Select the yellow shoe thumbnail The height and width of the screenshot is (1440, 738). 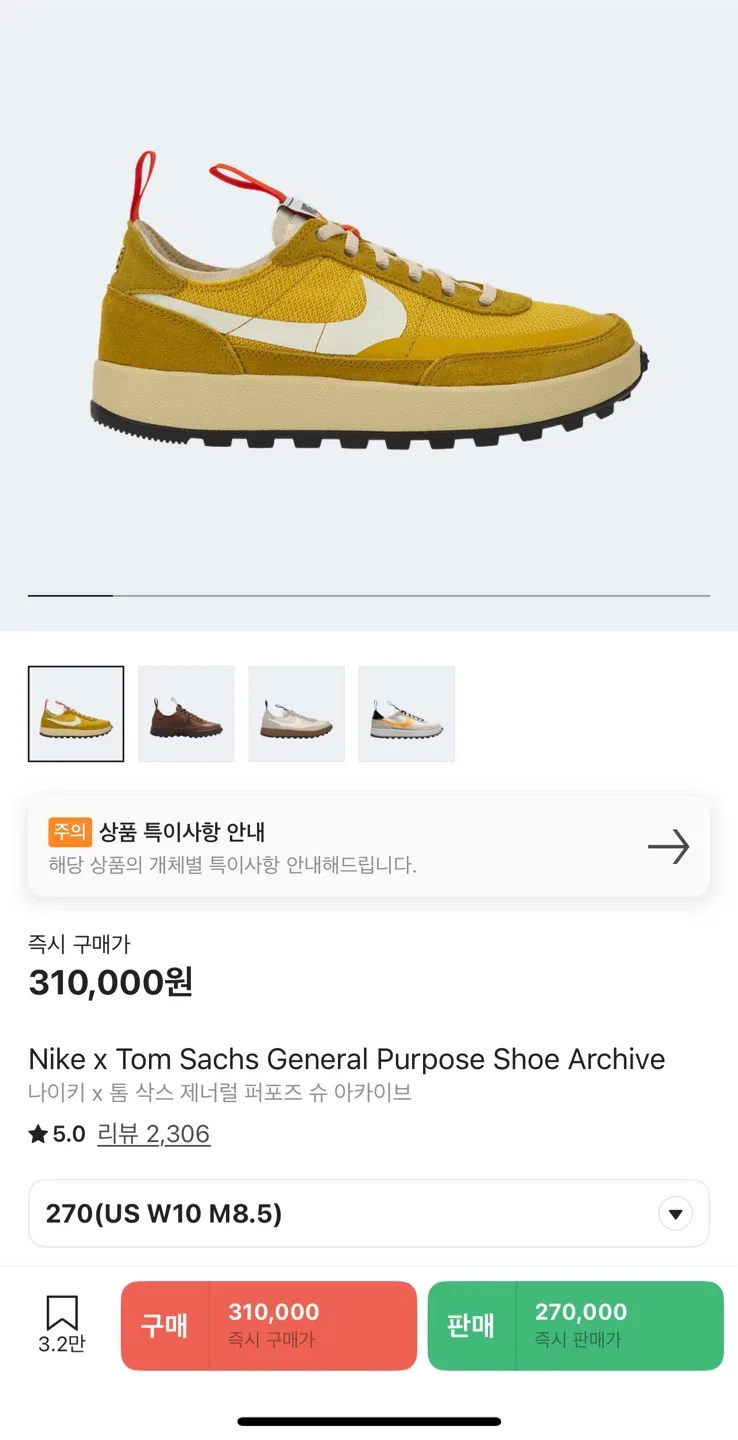click(76, 714)
